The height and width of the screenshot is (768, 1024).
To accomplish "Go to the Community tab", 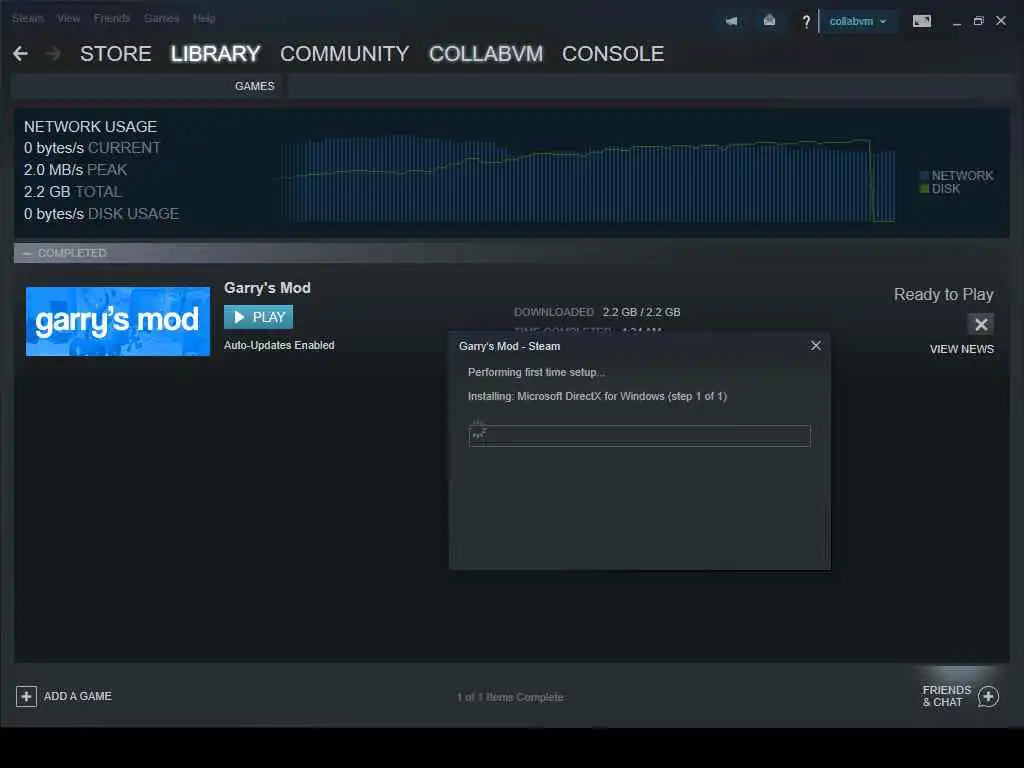I will point(345,54).
